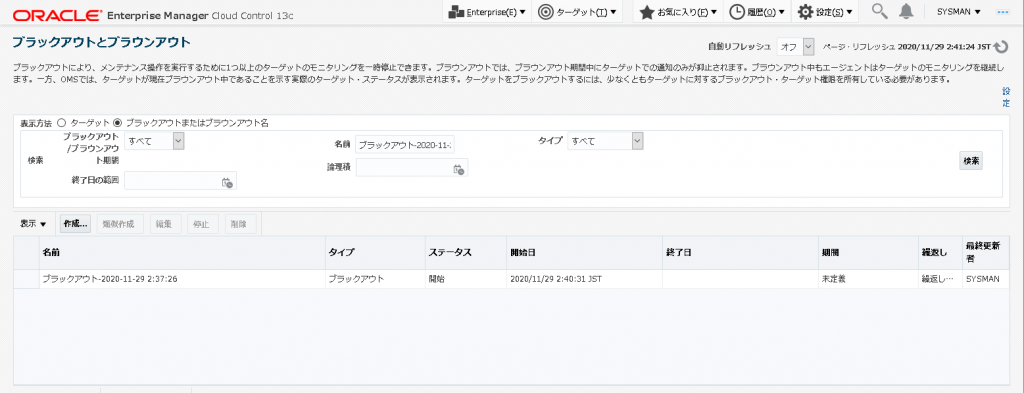
Task: Sort by 名前 column header
Action: [182, 253]
